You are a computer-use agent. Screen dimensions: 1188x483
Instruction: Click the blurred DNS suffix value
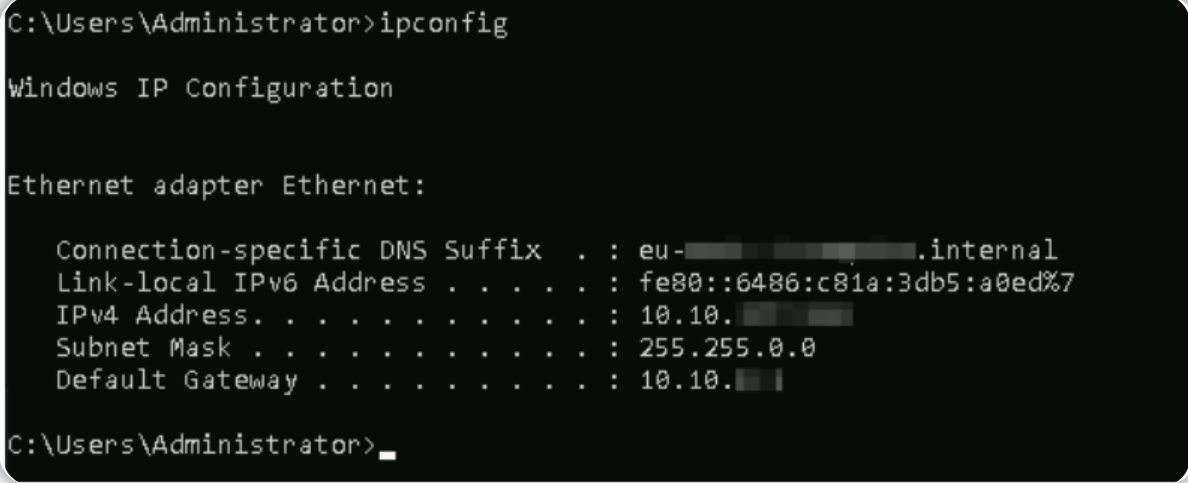[799, 250]
